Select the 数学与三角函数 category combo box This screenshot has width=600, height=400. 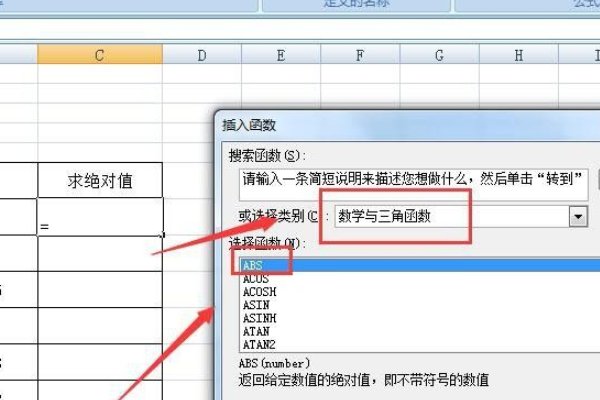click(x=461, y=217)
